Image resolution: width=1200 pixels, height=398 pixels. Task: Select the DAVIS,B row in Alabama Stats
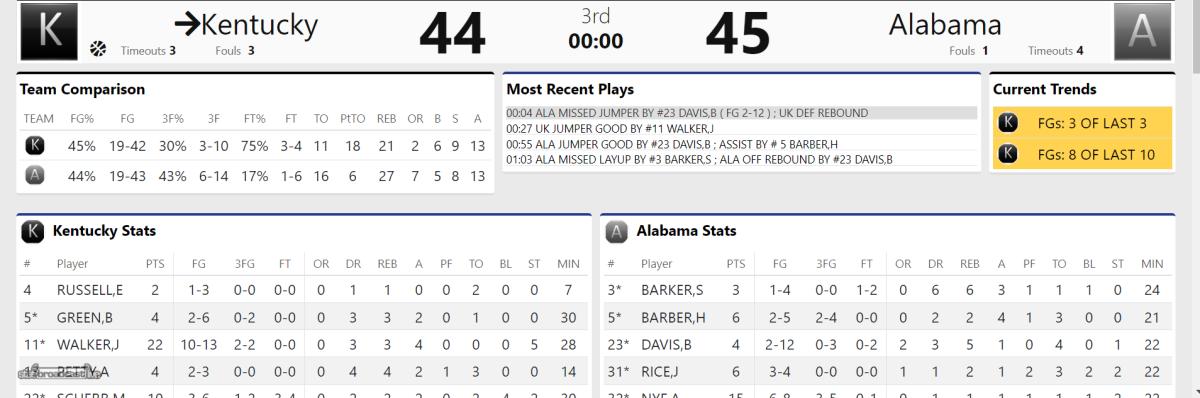[x=886, y=344]
